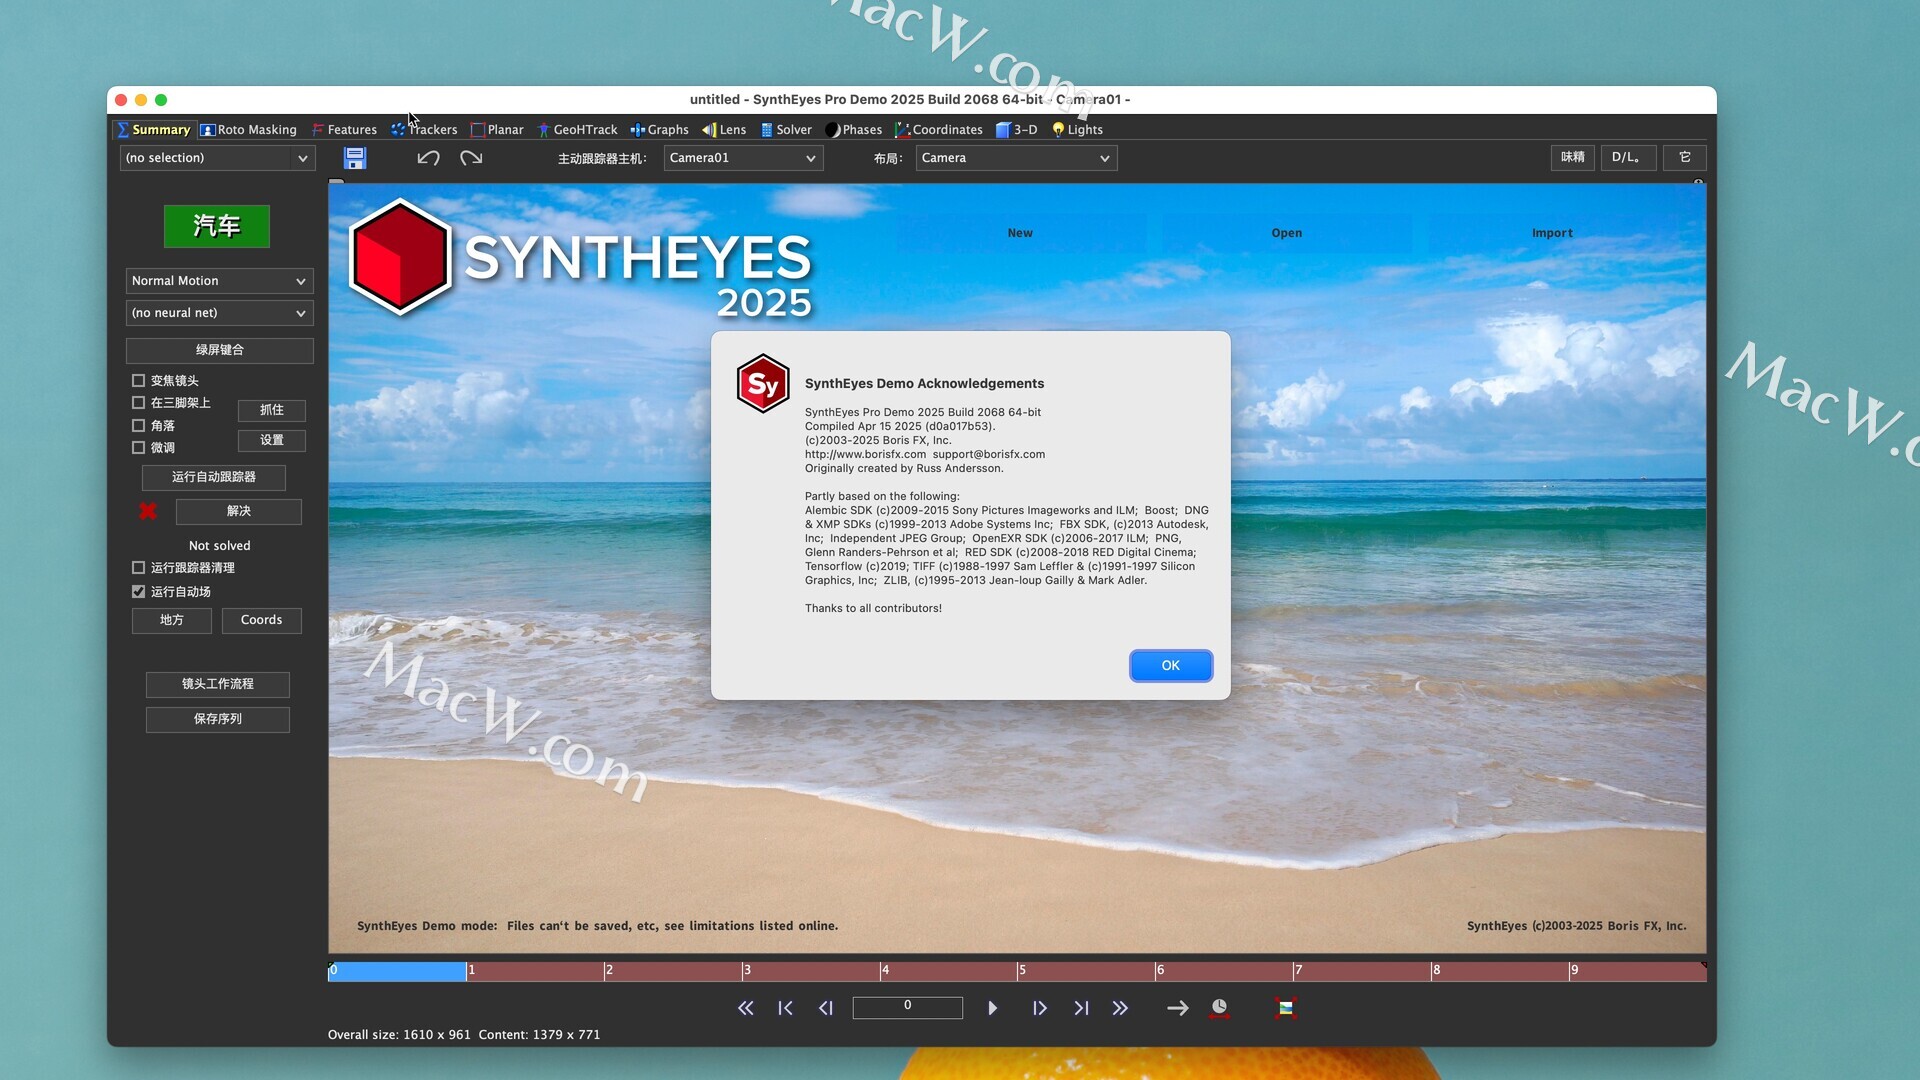
Task: Click the 绿屏键合 button
Action: coord(219,350)
